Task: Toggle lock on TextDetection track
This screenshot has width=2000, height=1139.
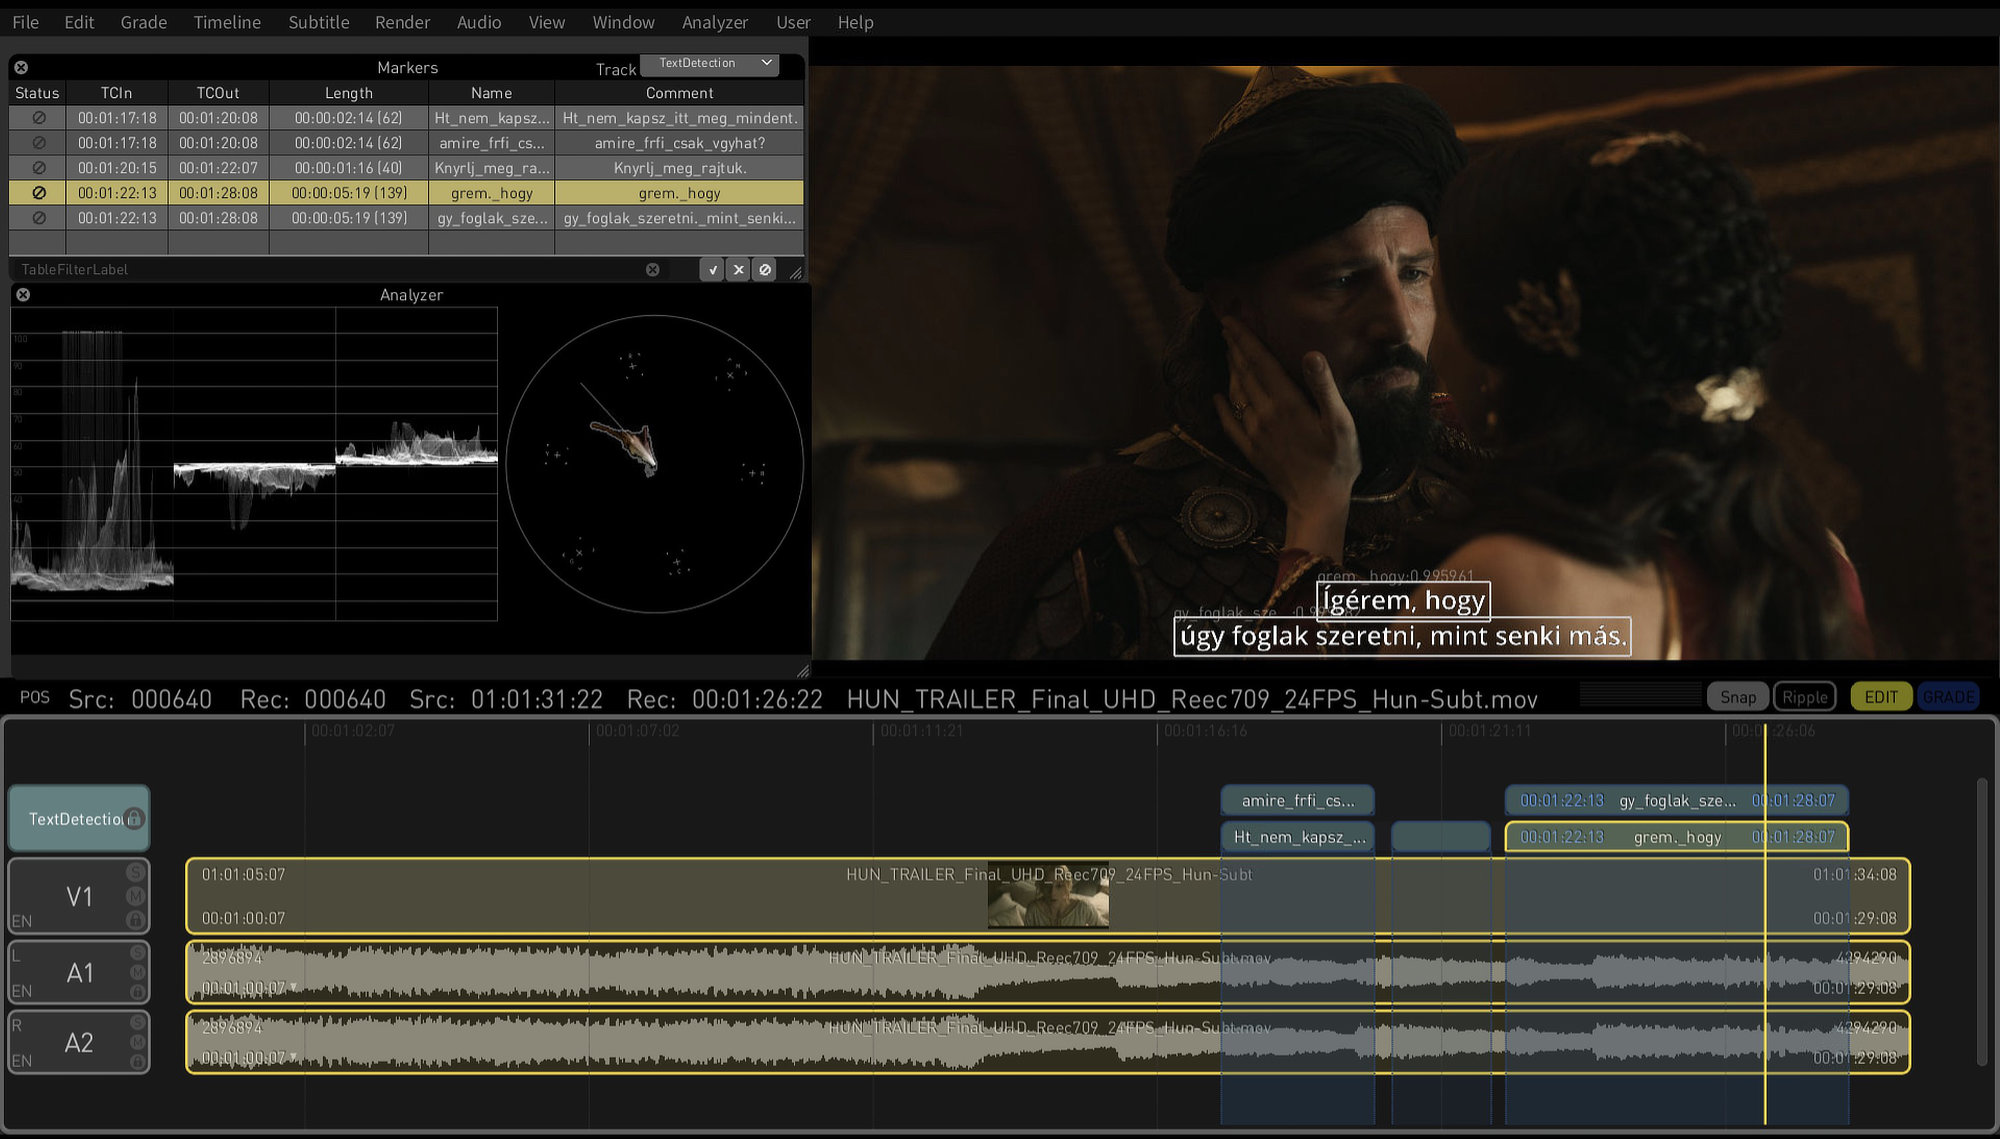Action: pos(135,819)
